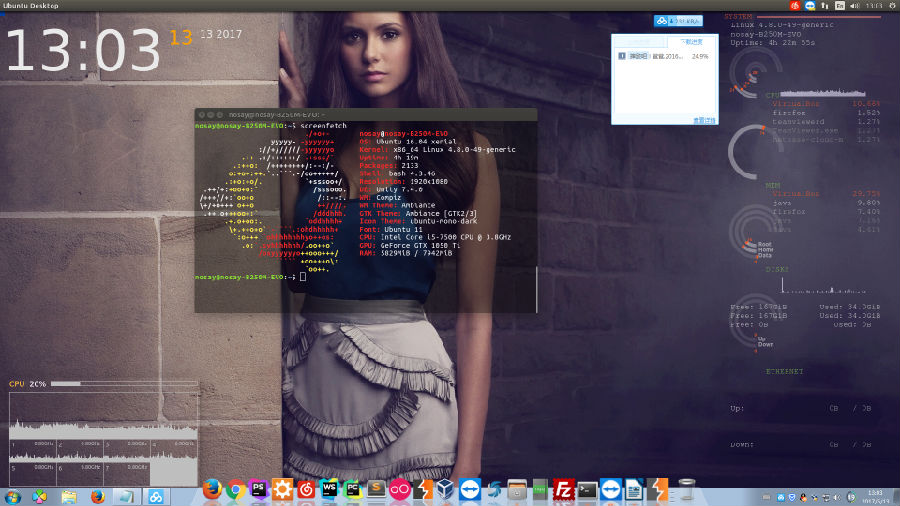Image resolution: width=900 pixels, height=506 pixels.
Task: Click the blue swirl dock icon
Action: click(493, 489)
